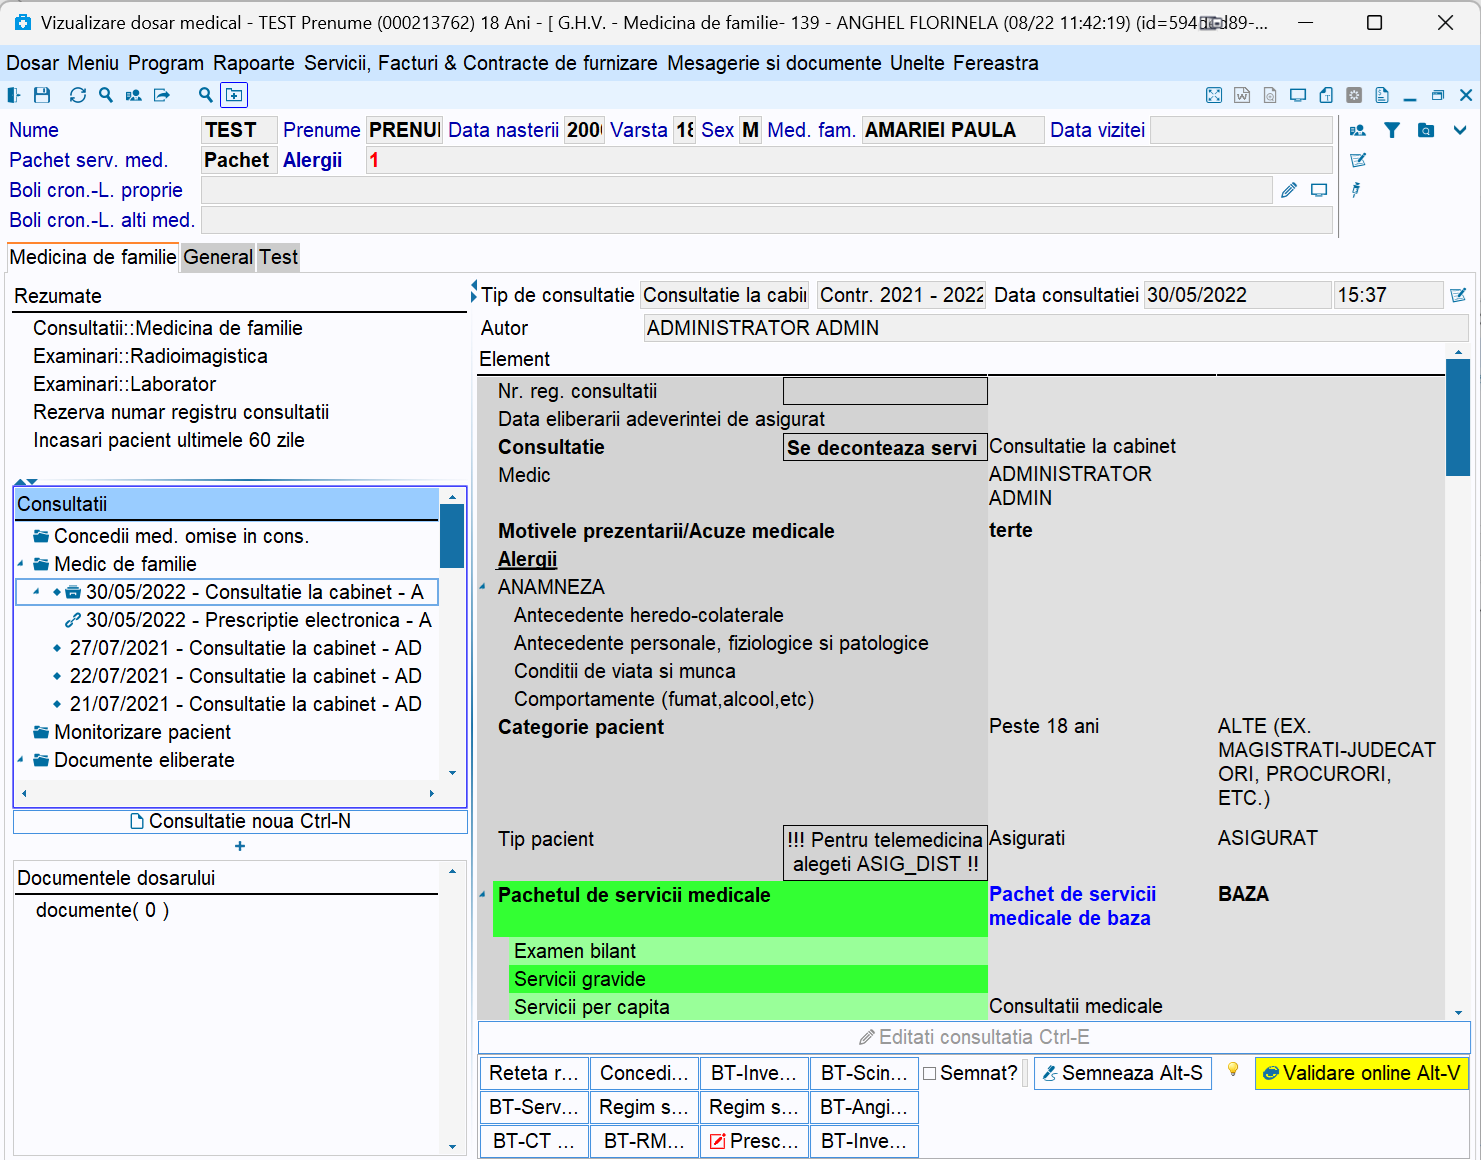Click the Concedi... button

644,1073
